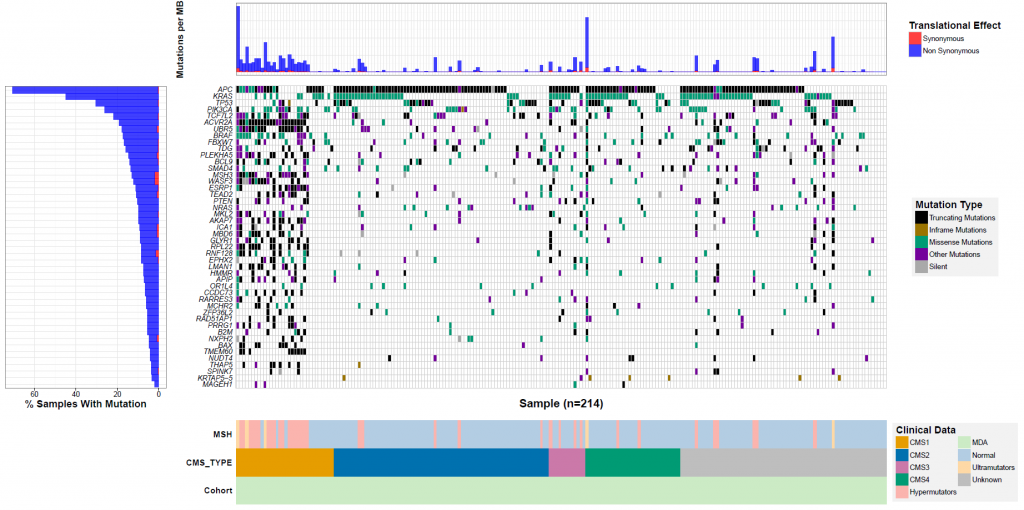Image resolution: width=1024 pixels, height=510 pixels.
Task: Select the Ultramutators legend swatch
Action: coord(965,467)
